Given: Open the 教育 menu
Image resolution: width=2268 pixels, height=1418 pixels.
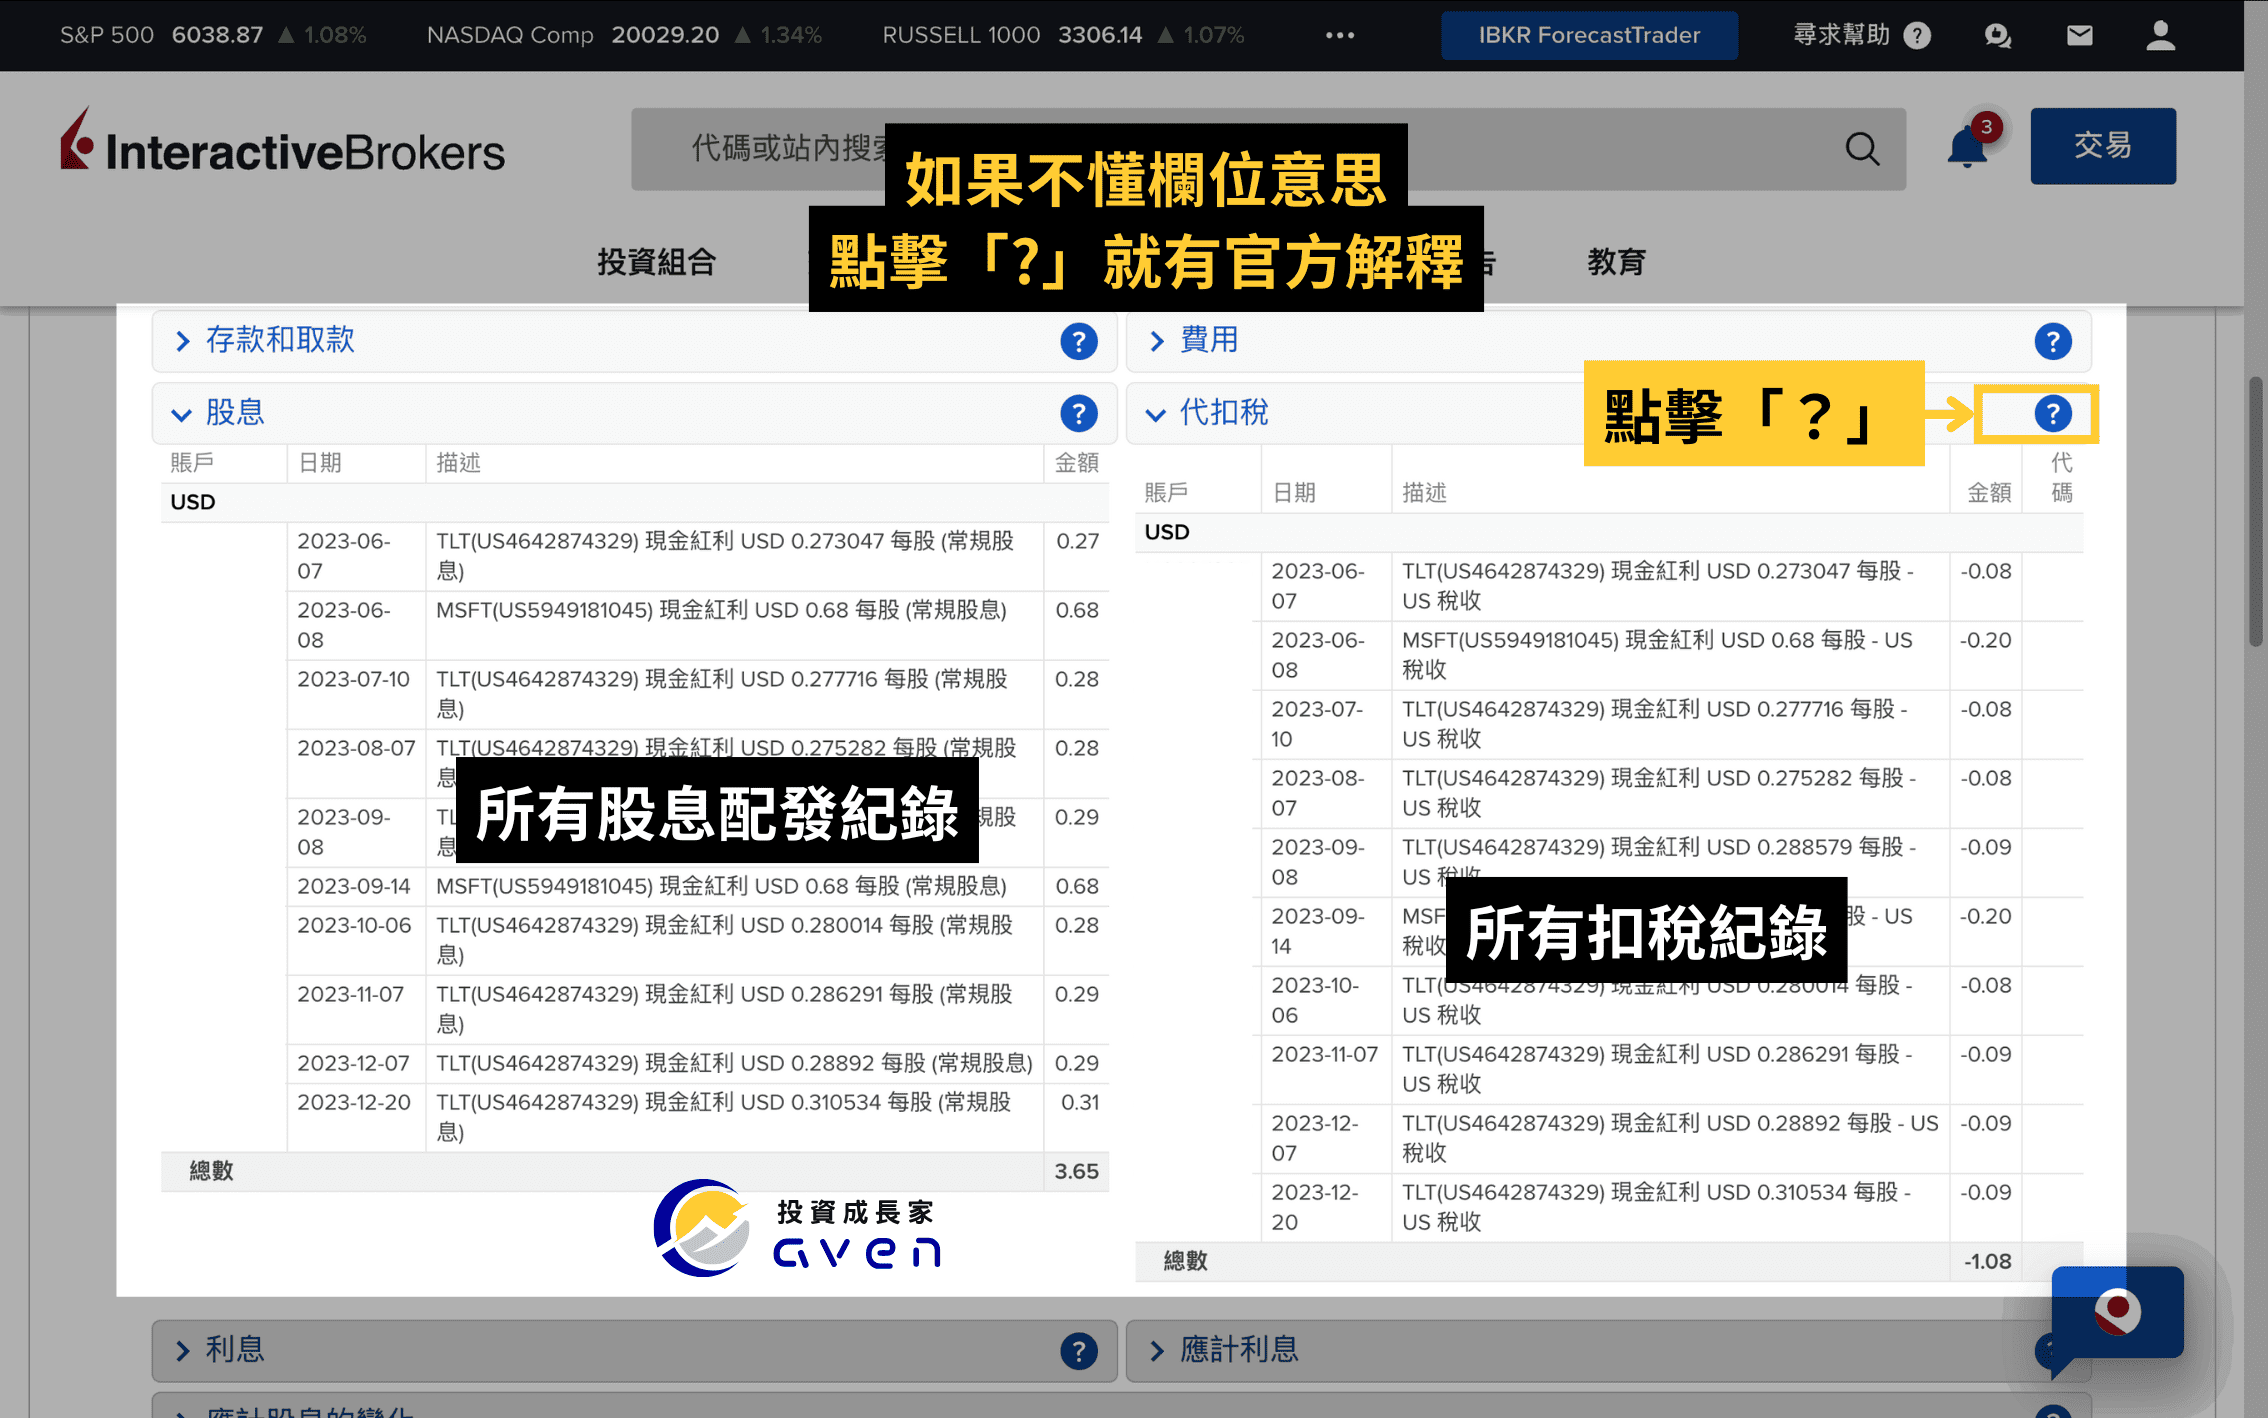Looking at the screenshot, I should pyautogui.click(x=1616, y=262).
